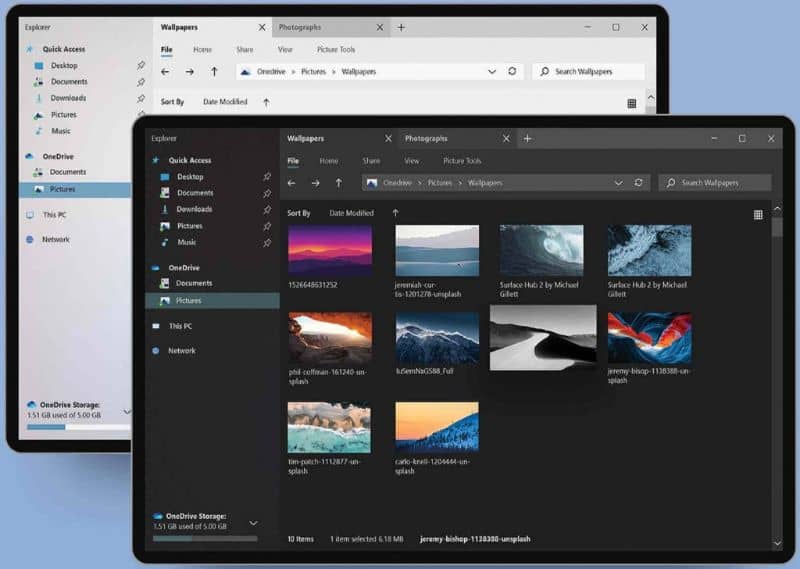Viewport: 800px width, 569px height.
Task: Select the carlo-knell-1204444-unsplash thumbnail
Action: pos(437,427)
